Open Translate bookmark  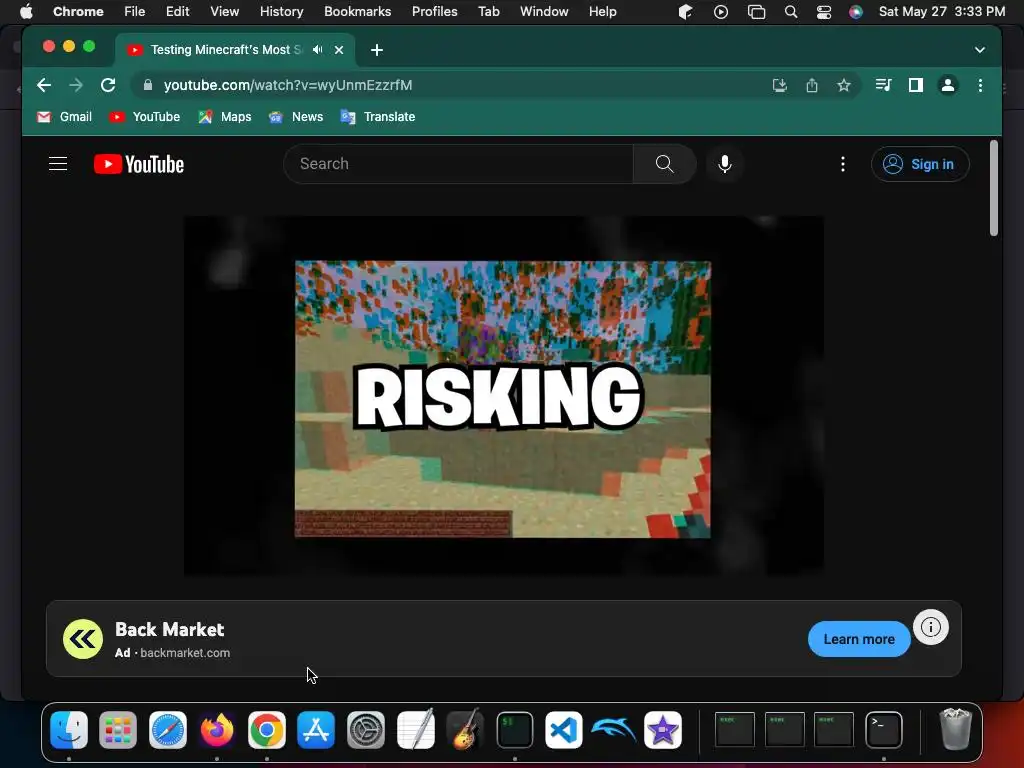(x=377, y=117)
